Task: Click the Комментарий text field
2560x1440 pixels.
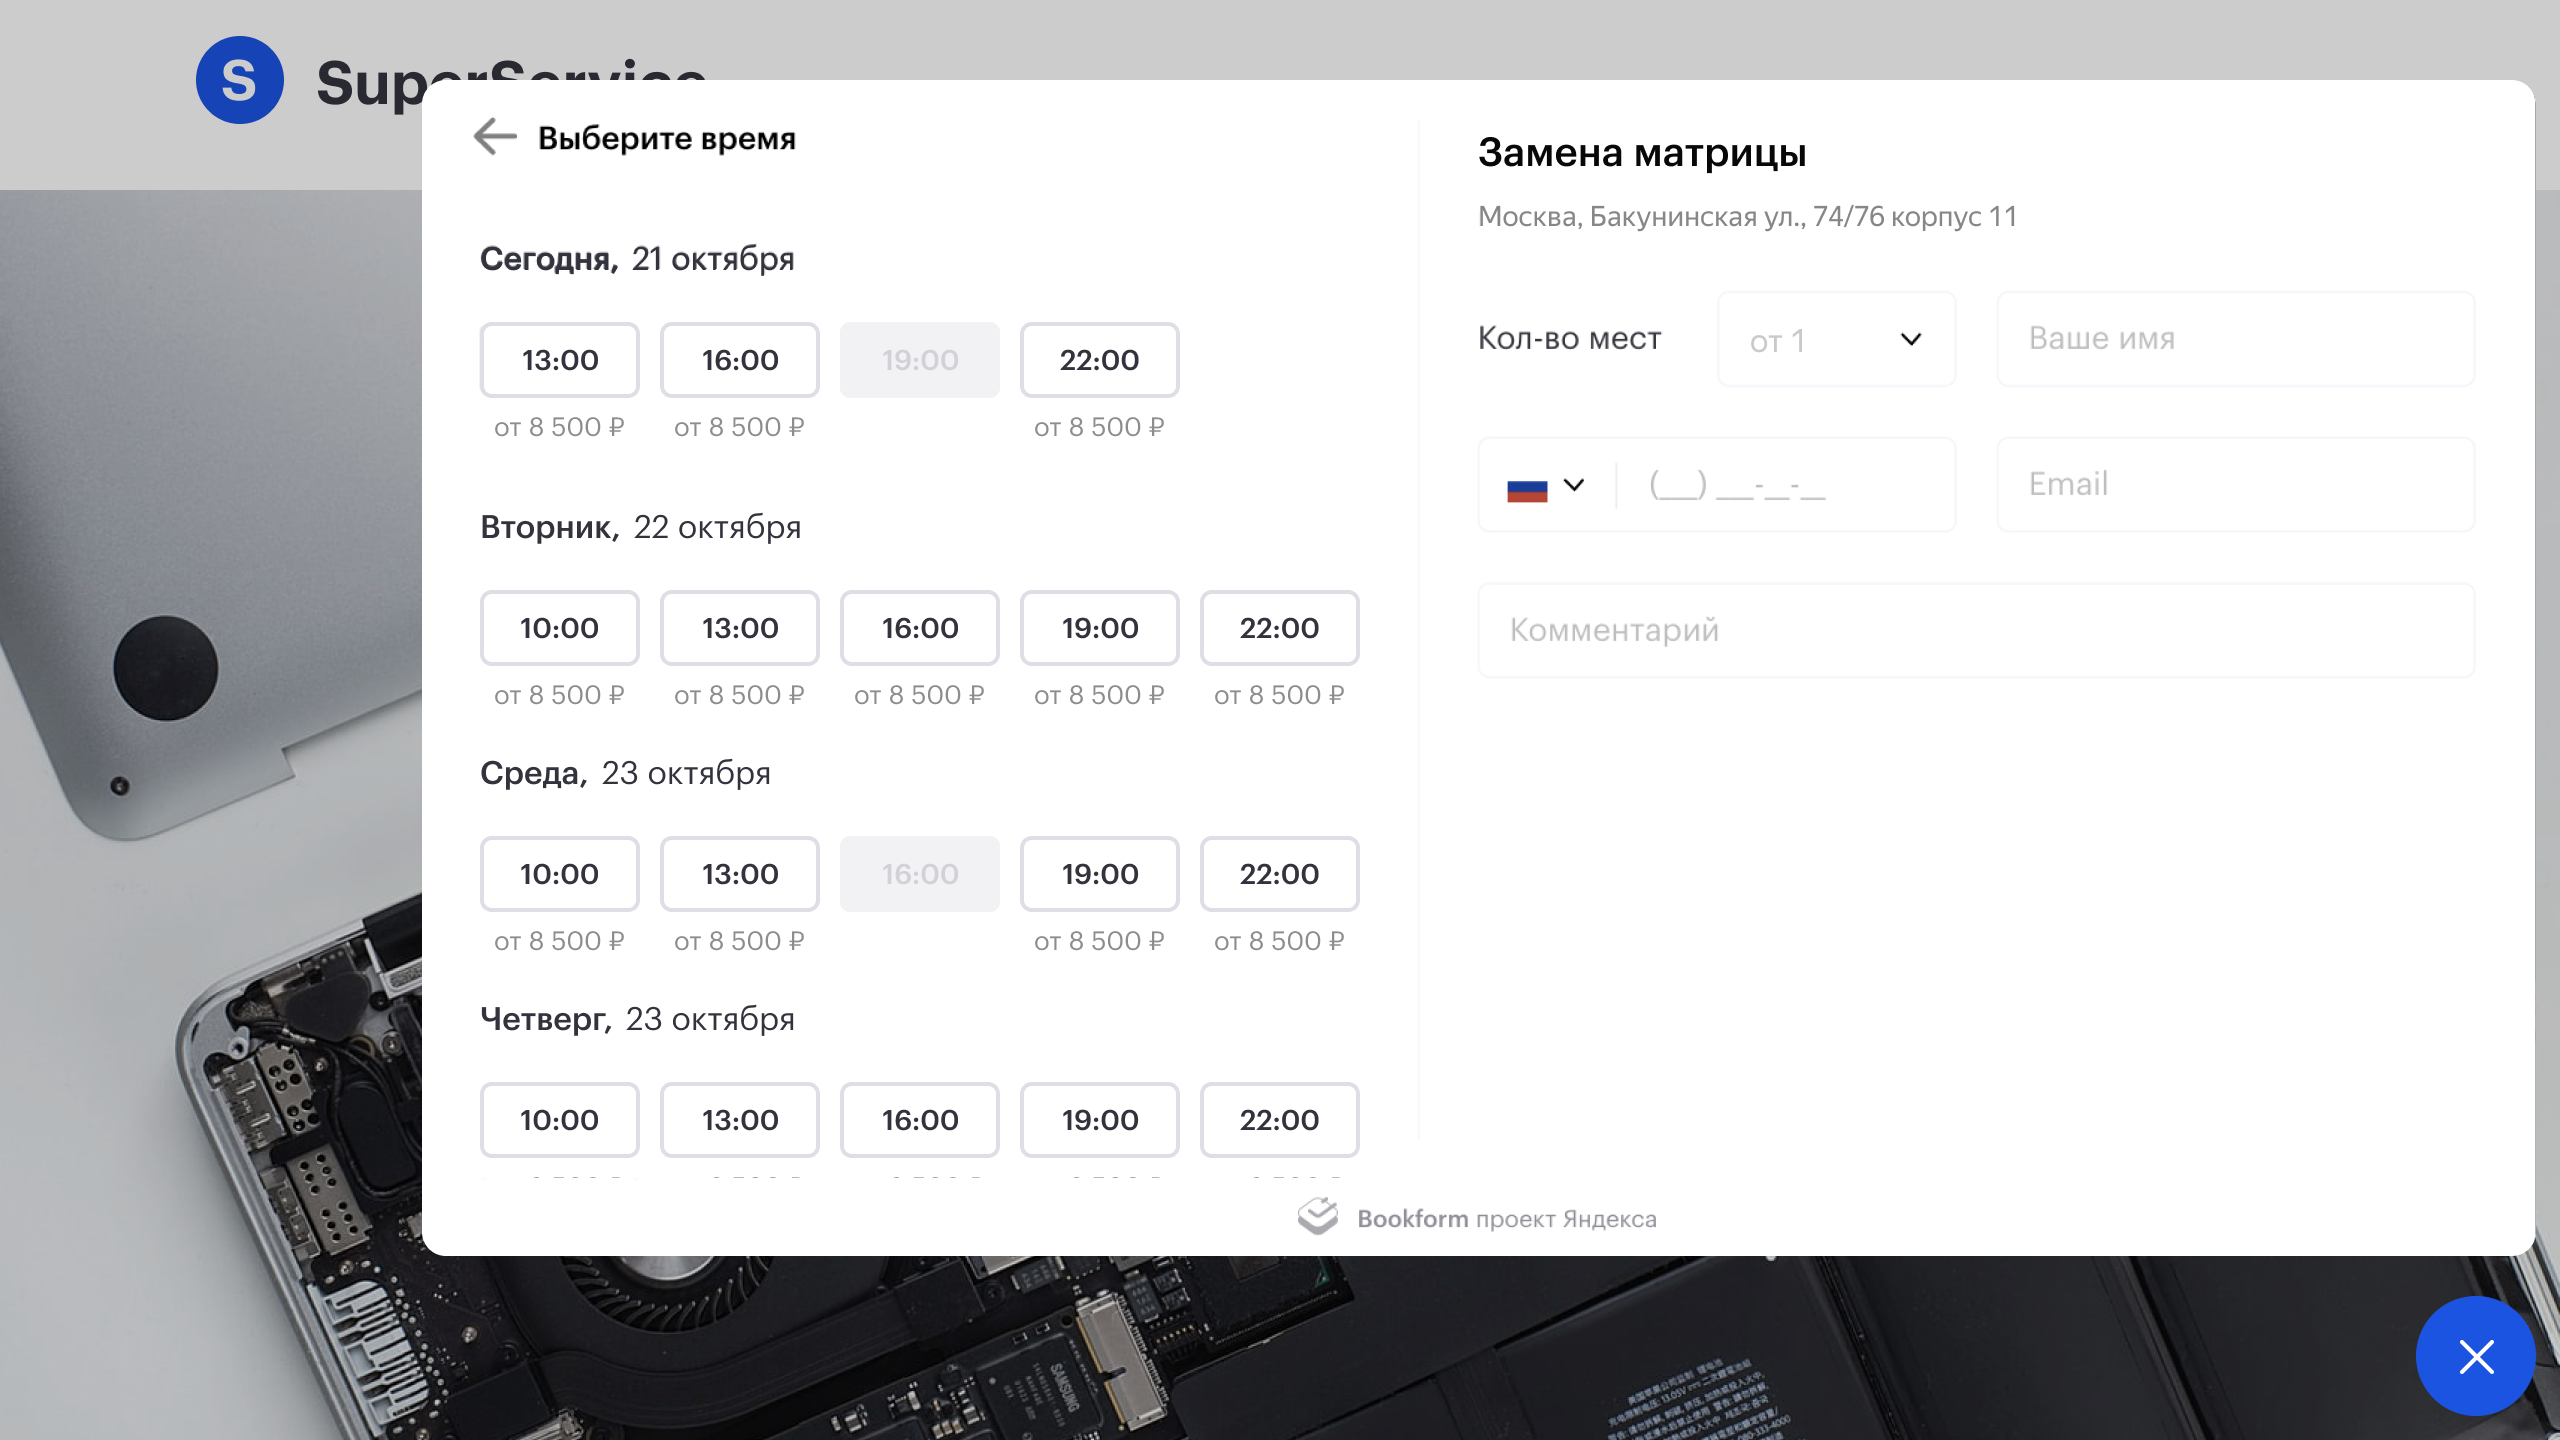Action: click(1976, 631)
